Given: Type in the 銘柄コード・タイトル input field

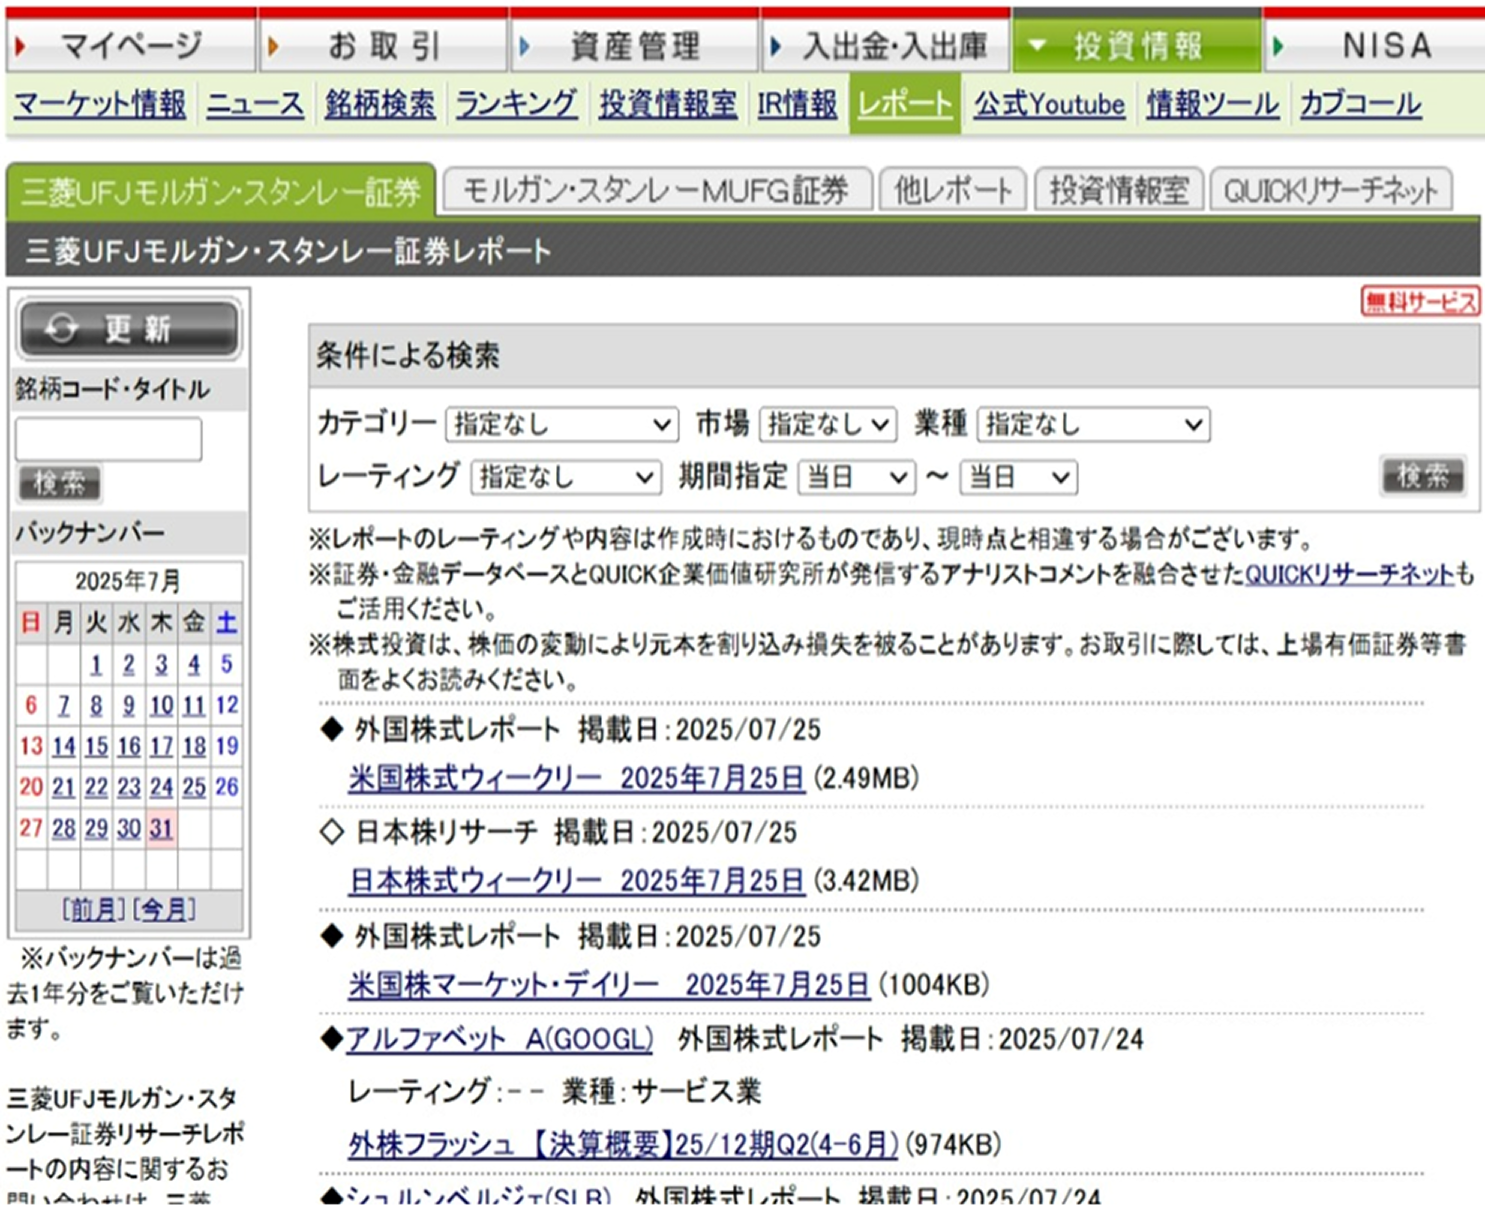Looking at the screenshot, I should point(108,439).
